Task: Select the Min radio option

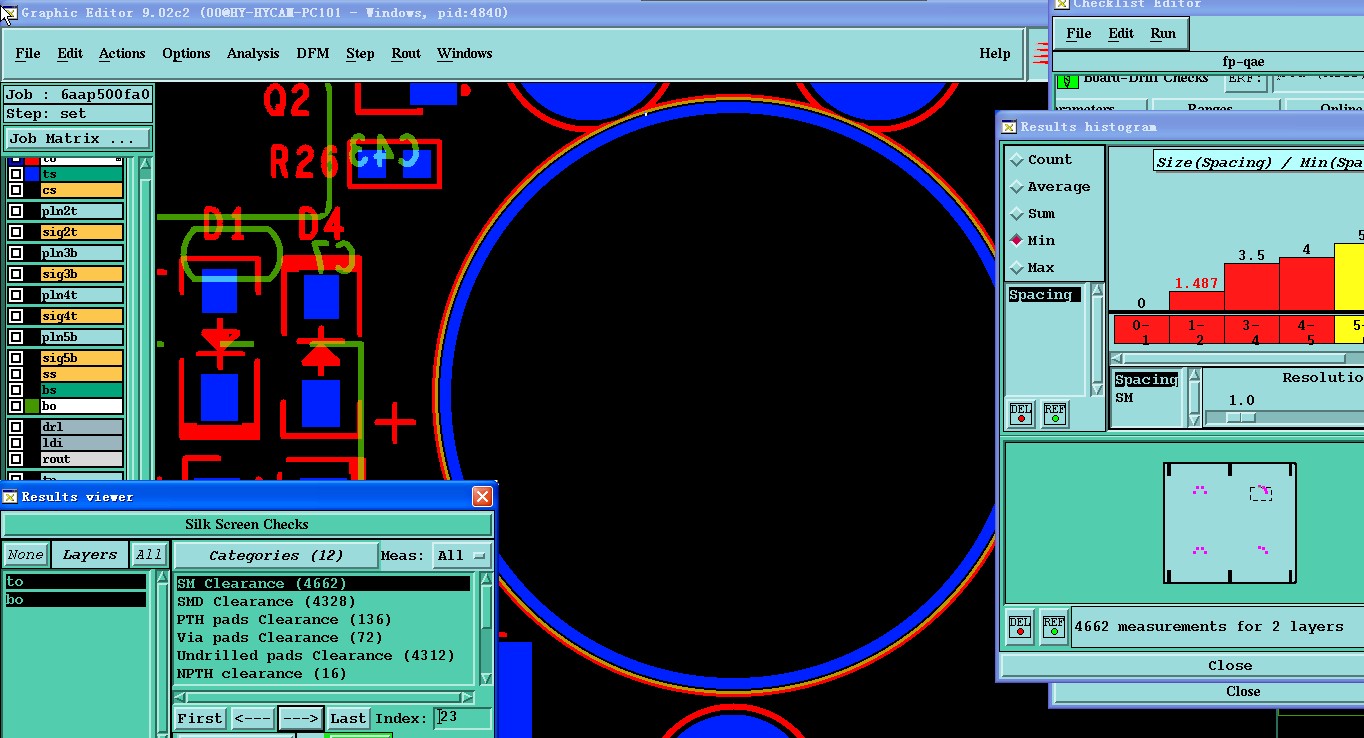Action: tap(1017, 241)
